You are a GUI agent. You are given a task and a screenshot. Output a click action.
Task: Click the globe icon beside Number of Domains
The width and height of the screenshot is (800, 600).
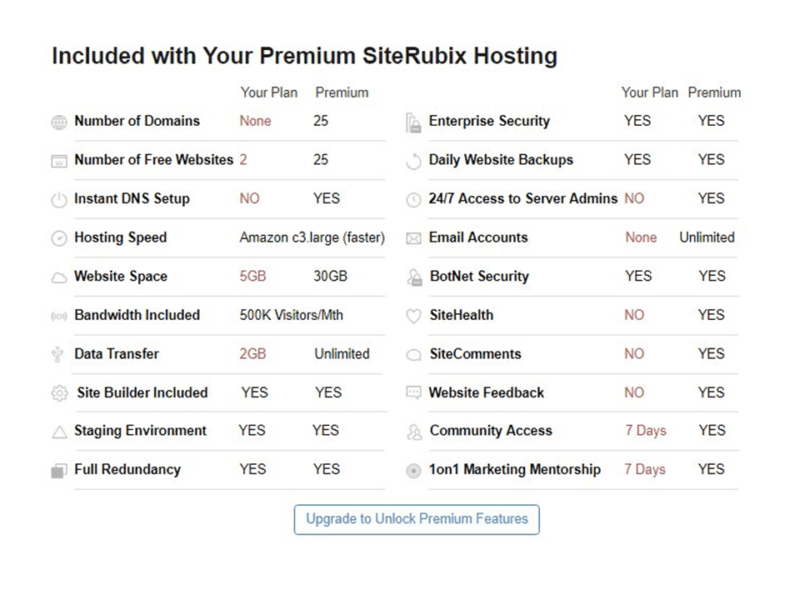click(59, 122)
